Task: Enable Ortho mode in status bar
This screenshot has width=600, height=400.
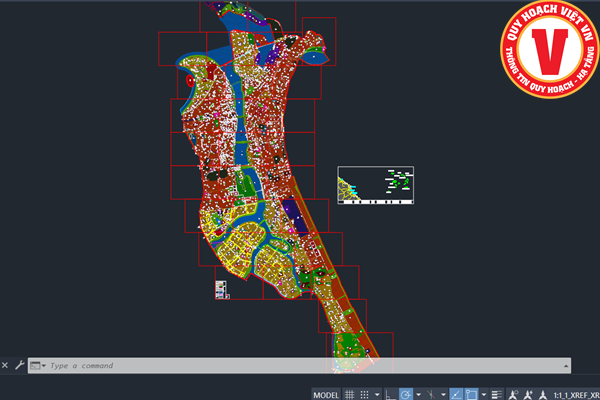Action: [389, 394]
